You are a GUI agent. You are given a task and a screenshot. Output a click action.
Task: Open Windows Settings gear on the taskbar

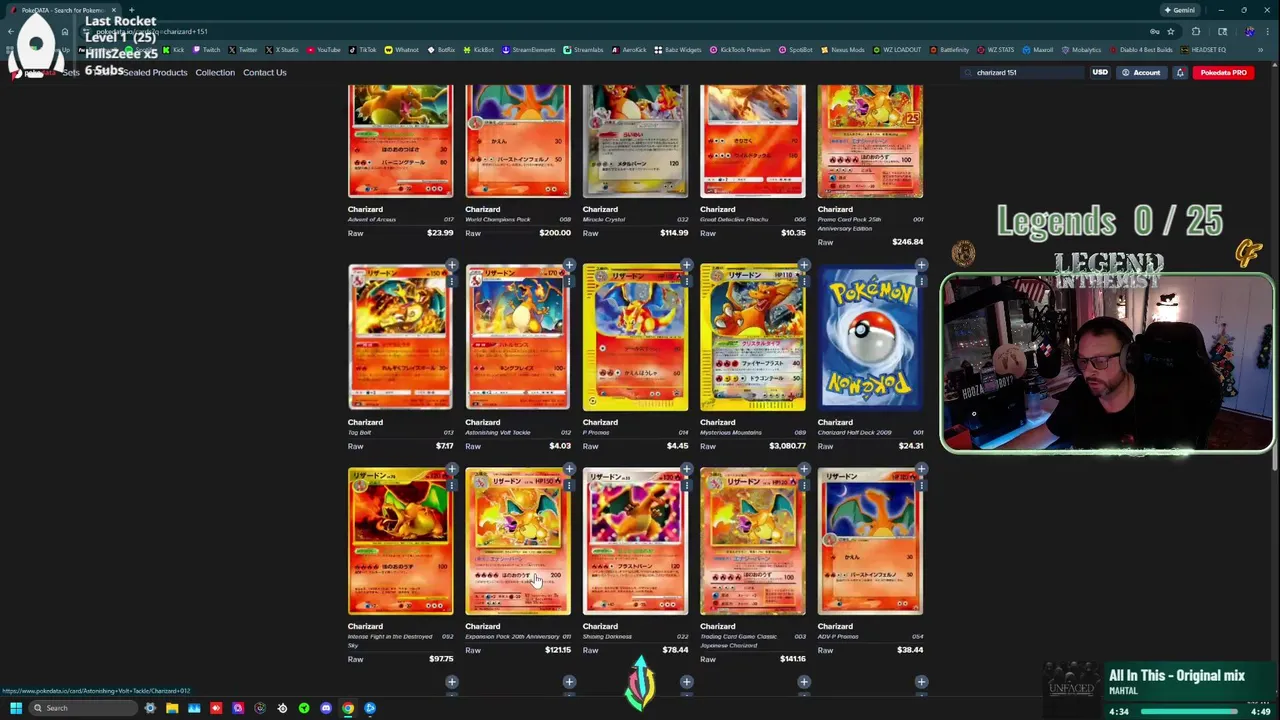point(150,708)
